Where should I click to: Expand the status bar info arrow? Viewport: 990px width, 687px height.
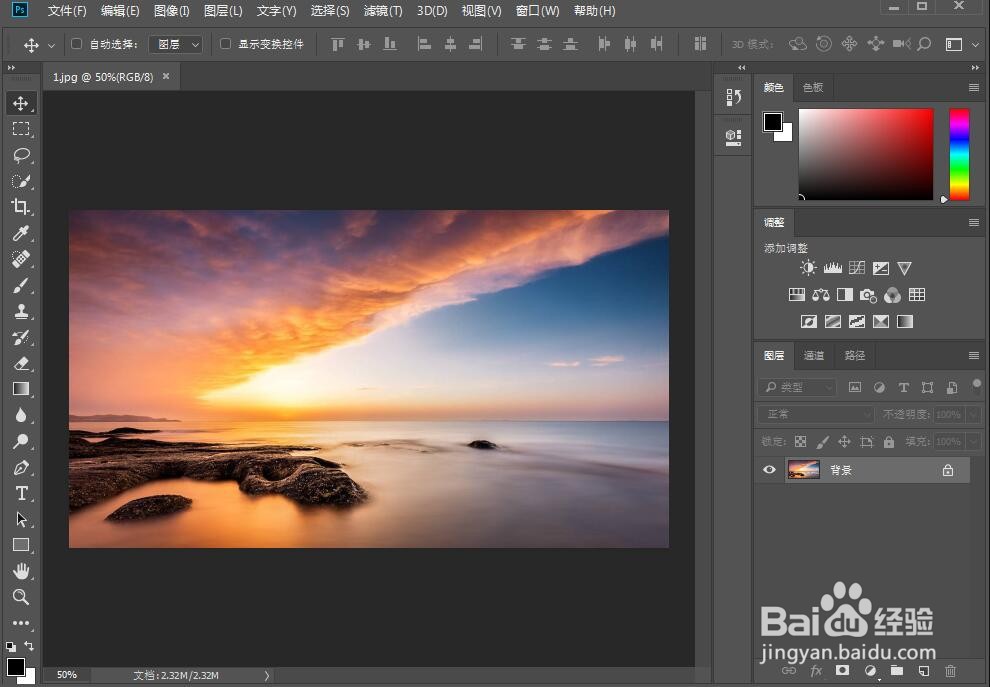tap(266, 676)
